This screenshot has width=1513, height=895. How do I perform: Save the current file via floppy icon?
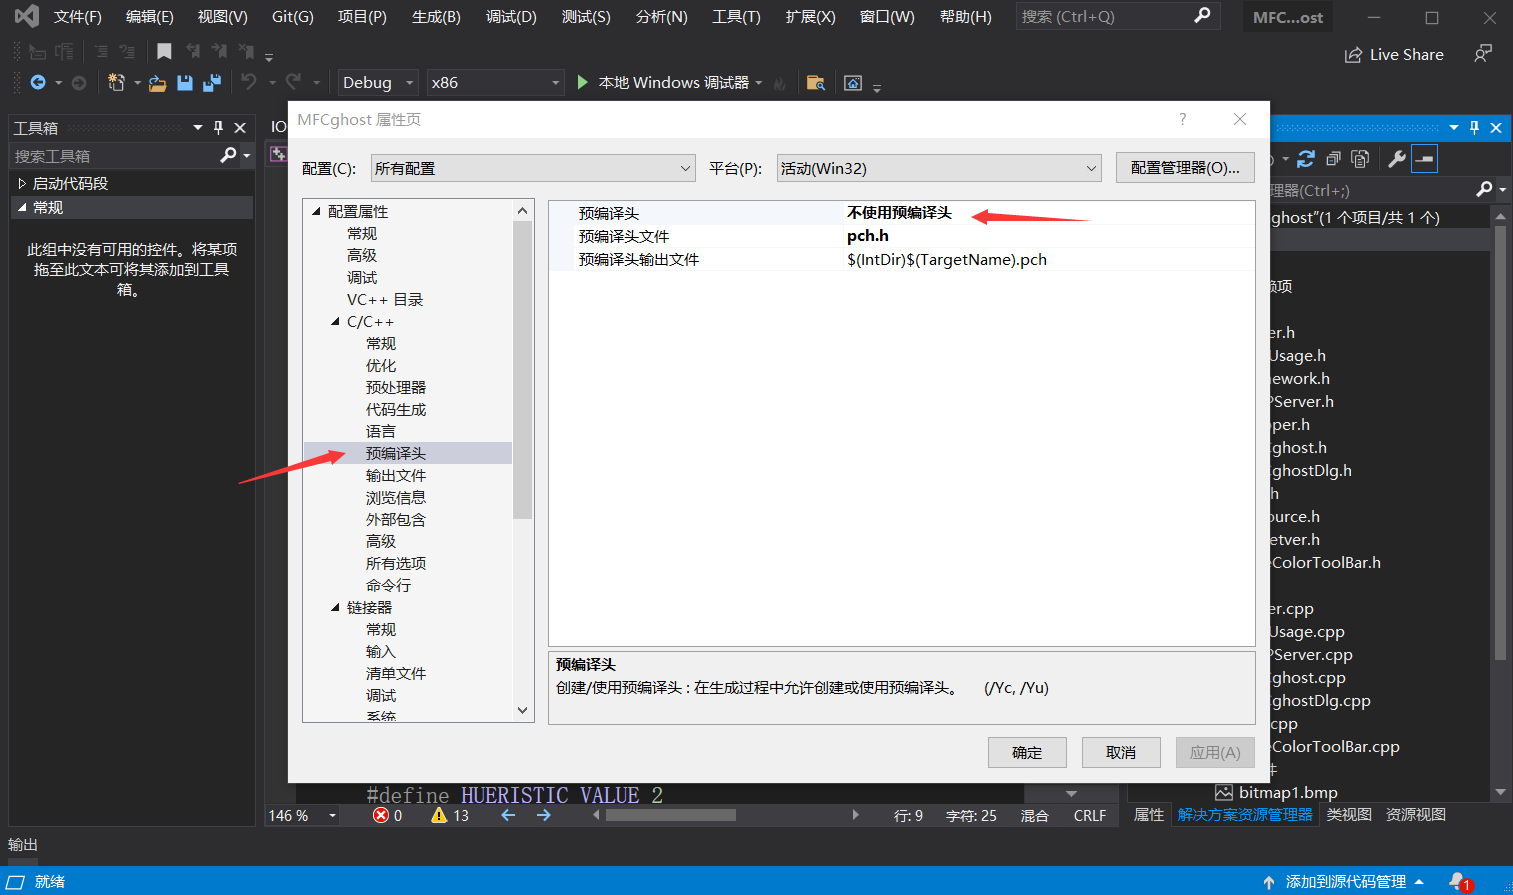click(185, 83)
